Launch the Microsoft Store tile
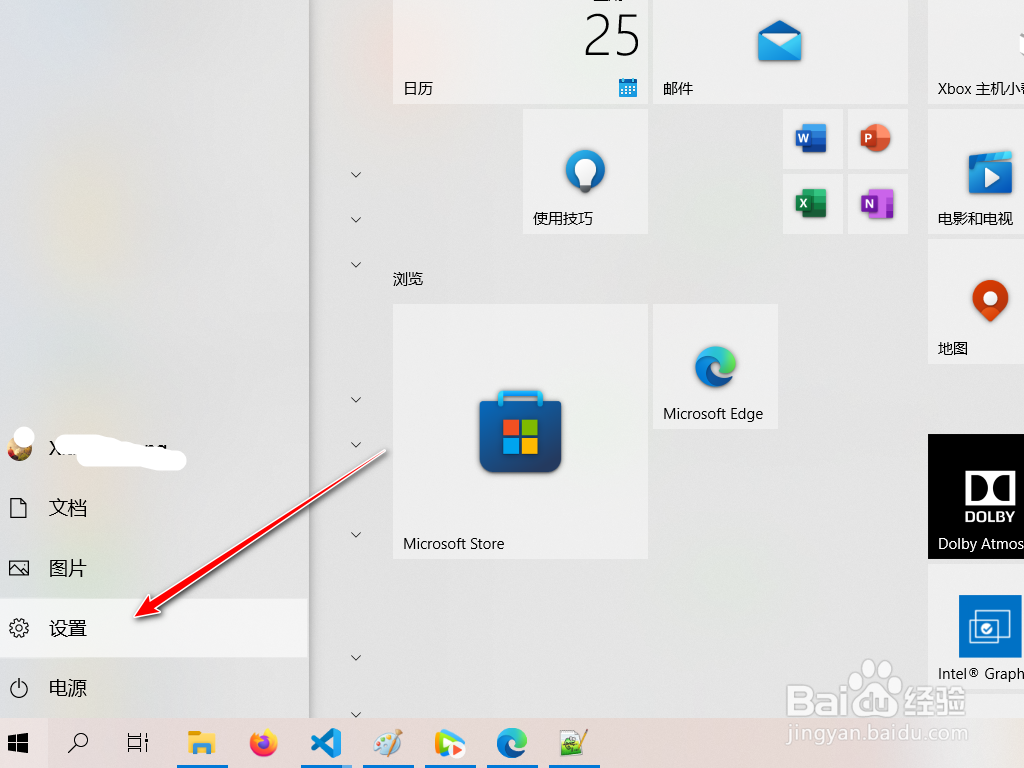The height and width of the screenshot is (768, 1024). pos(520,431)
